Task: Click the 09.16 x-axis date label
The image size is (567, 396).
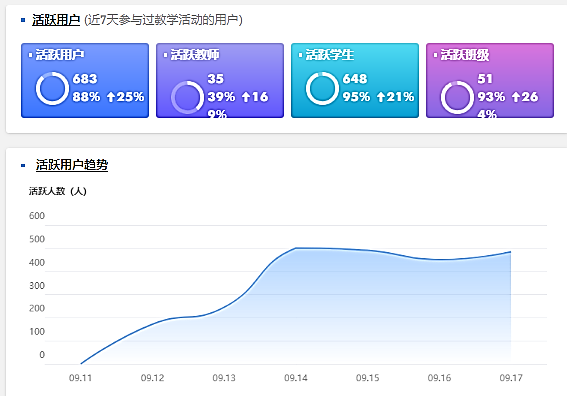Action: pos(439,378)
